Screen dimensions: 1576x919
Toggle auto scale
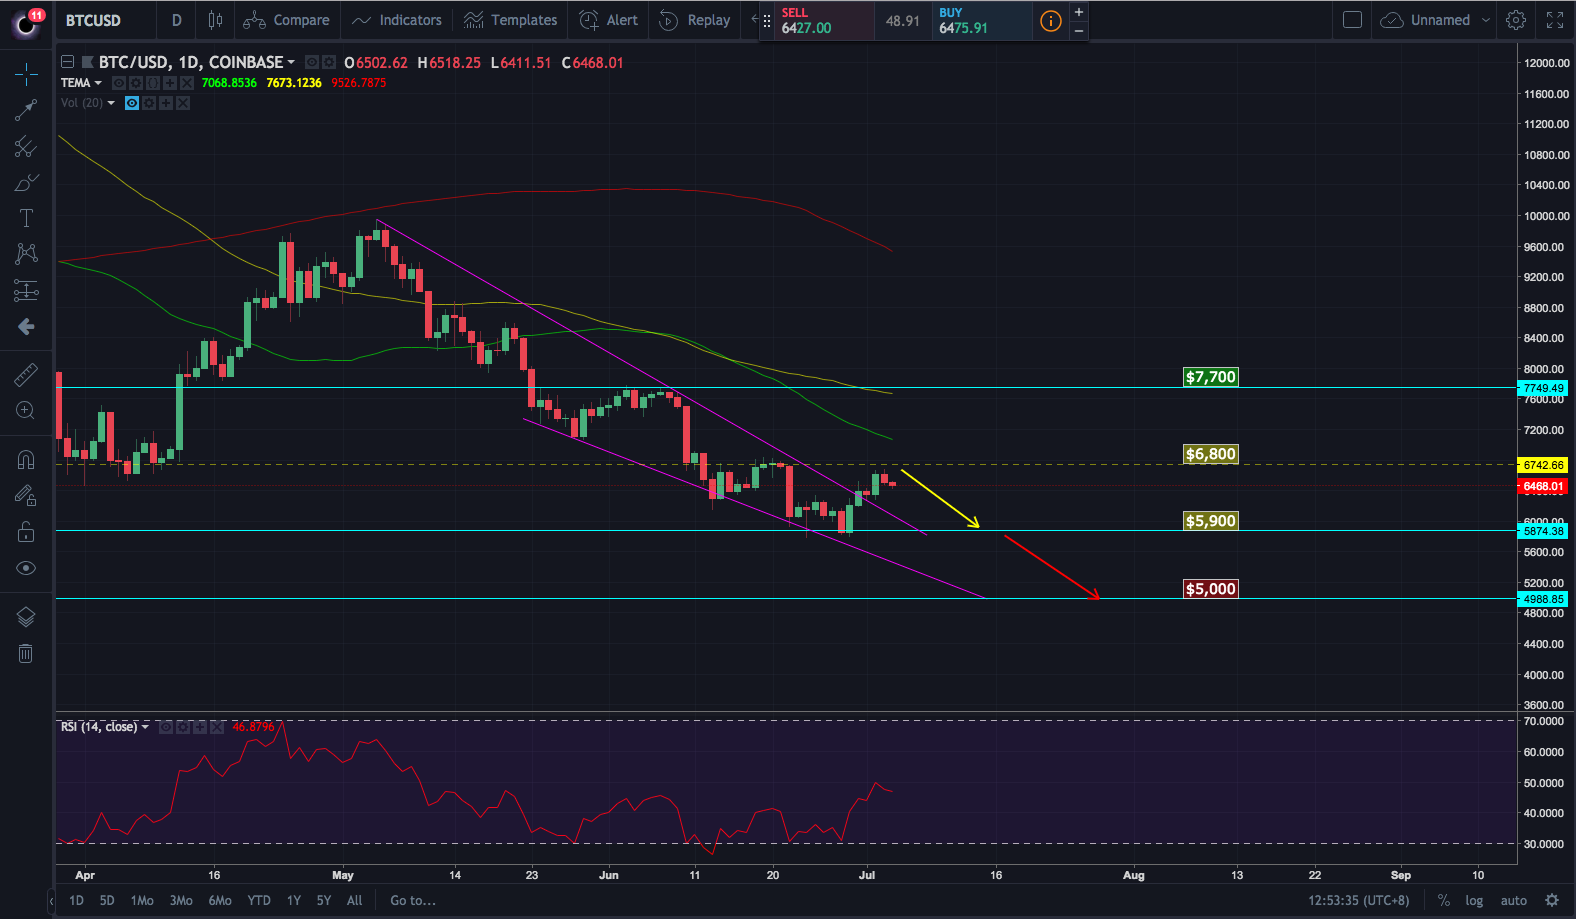click(x=1514, y=901)
